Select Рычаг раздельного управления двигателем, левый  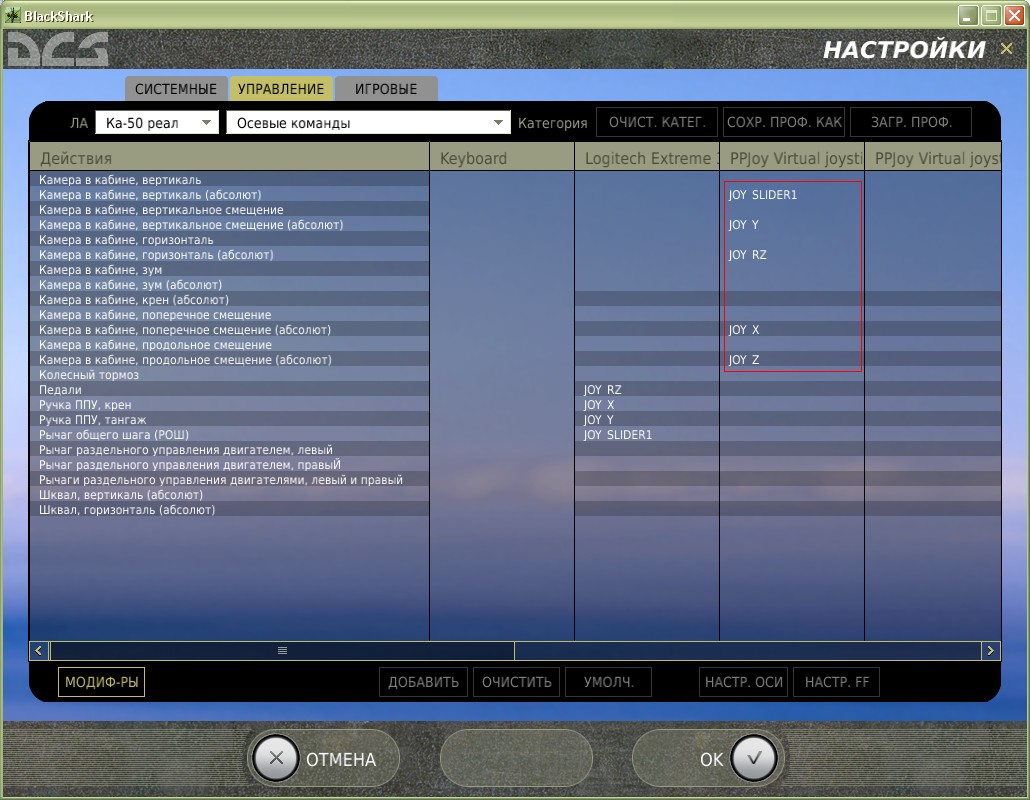229,450
